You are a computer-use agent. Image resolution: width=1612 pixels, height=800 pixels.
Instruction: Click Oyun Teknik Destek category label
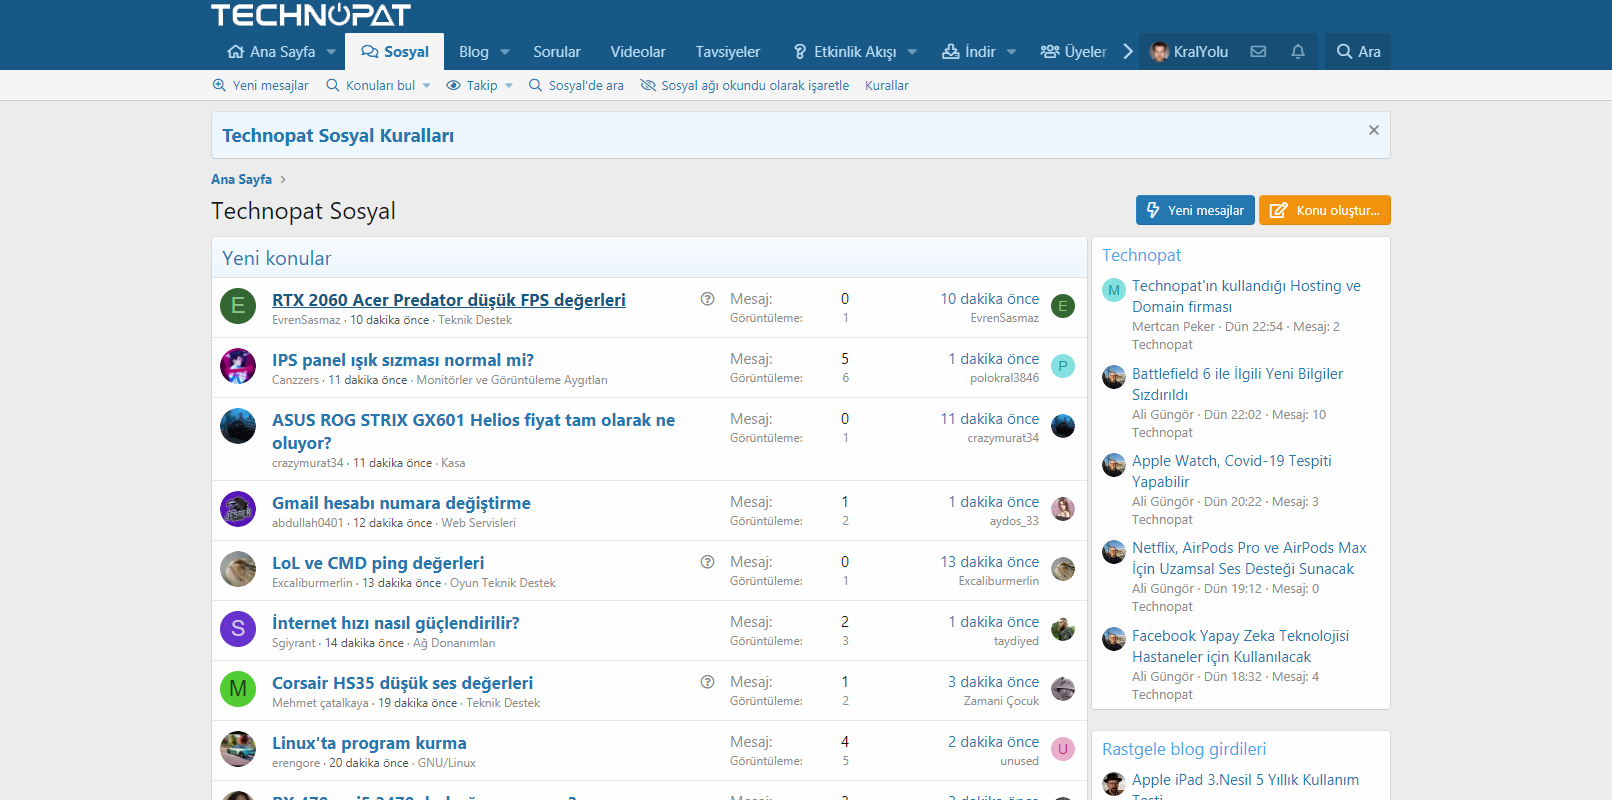503,583
